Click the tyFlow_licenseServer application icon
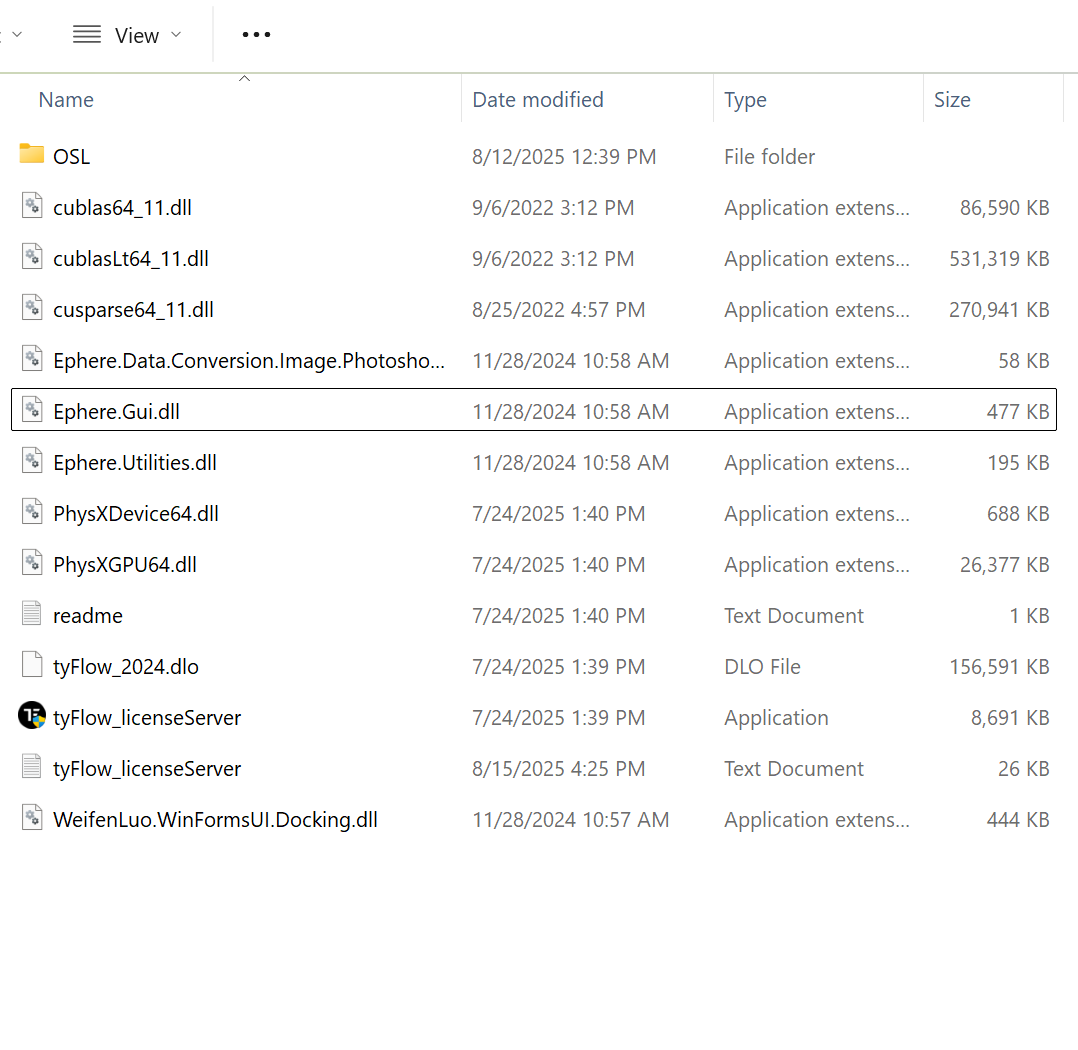The image size is (1078, 1050). click(x=32, y=716)
